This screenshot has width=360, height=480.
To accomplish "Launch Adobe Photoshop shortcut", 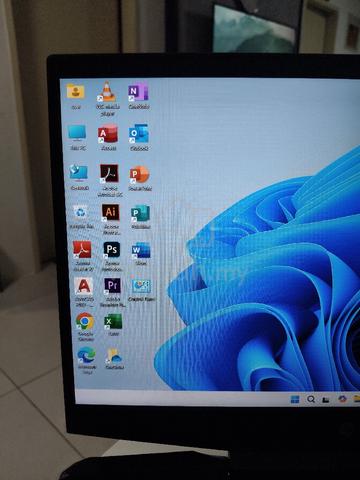I will [x=112, y=250].
